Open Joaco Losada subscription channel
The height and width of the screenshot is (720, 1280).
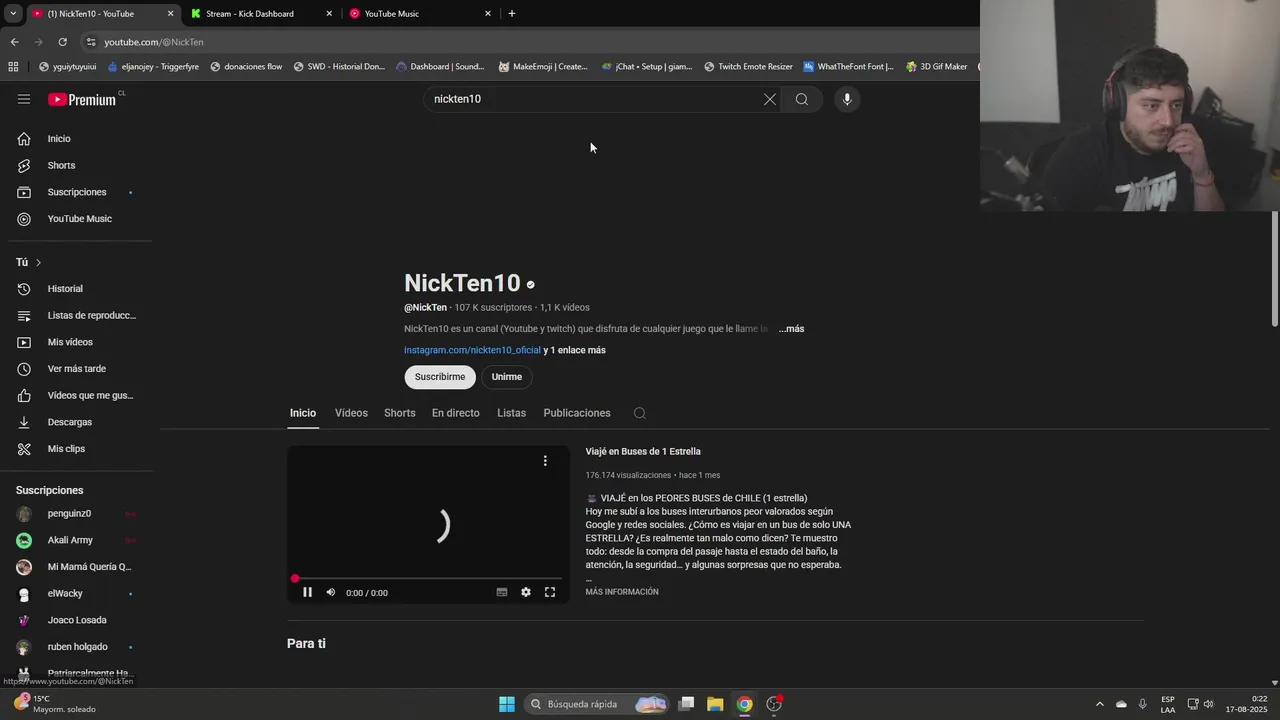[x=78, y=620]
